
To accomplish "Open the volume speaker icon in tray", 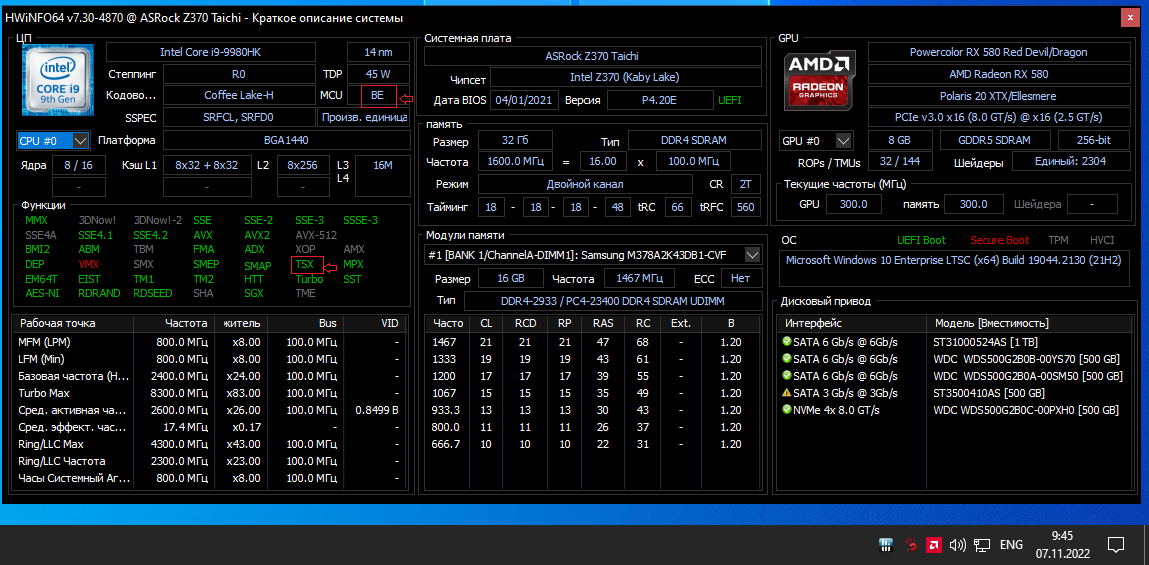I will pyautogui.click(x=957, y=544).
